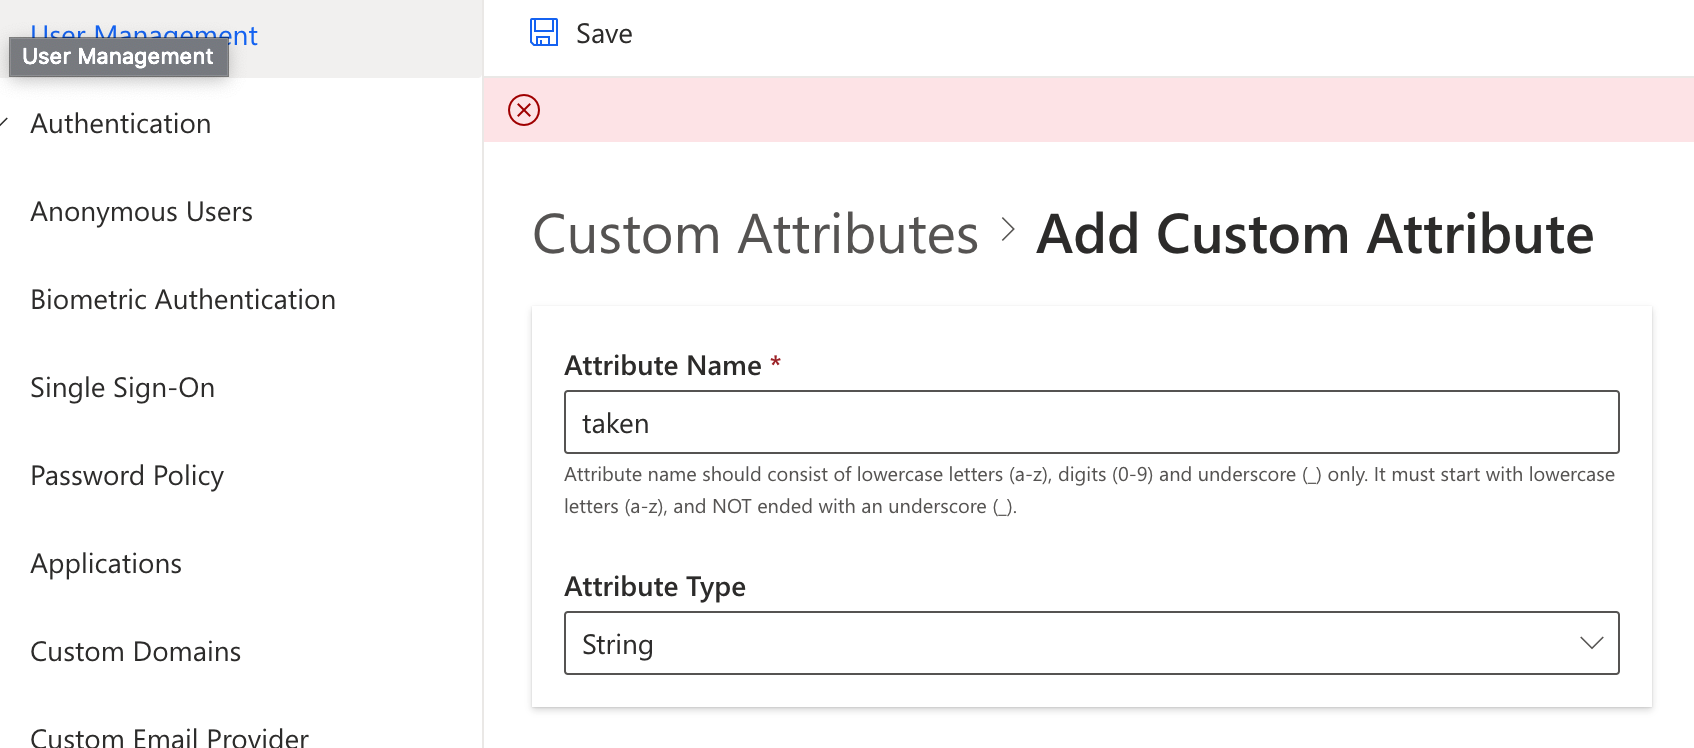Go to Anonymous Users

click(x=142, y=212)
